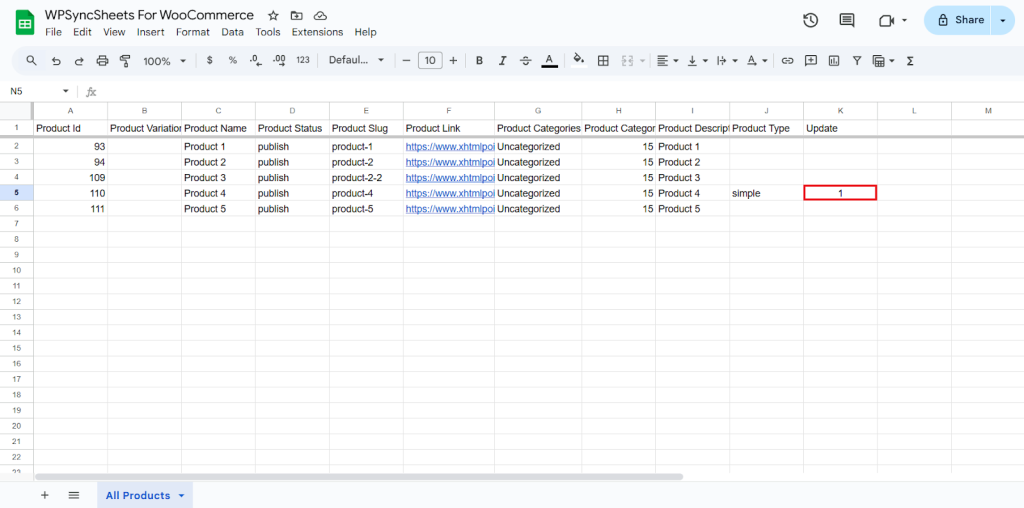Insert a link icon
The height and width of the screenshot is (508, 1024).
coord(788,61)
